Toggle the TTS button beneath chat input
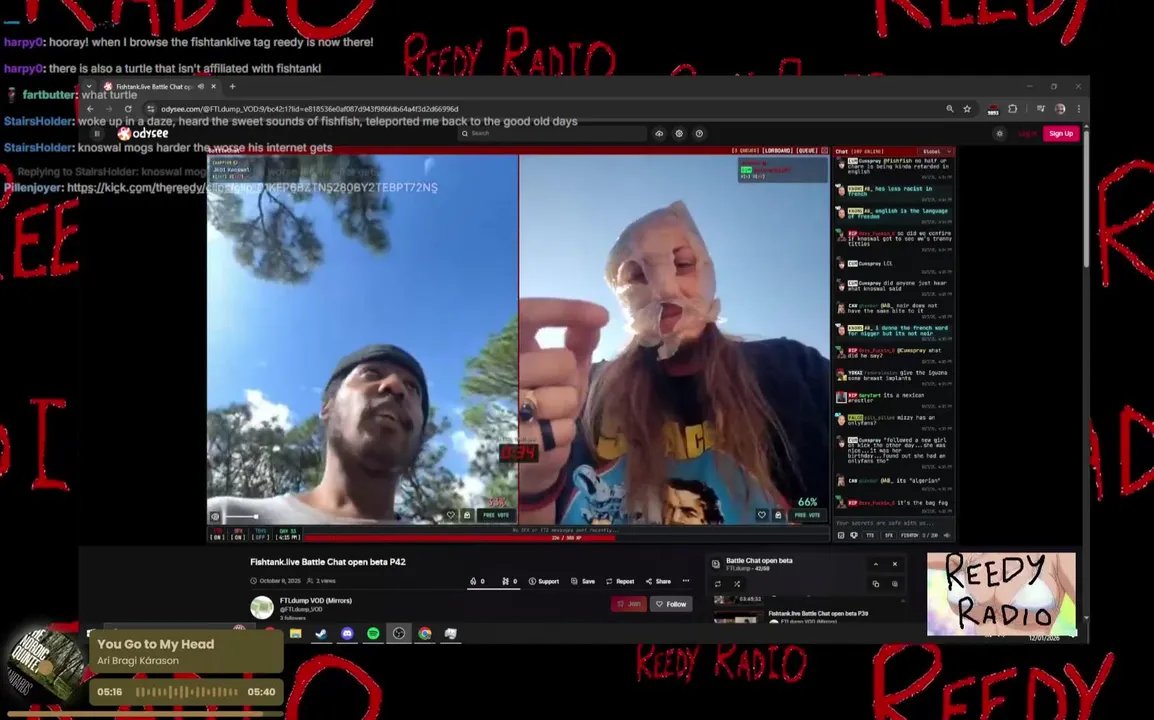 (x=870, y=535)
